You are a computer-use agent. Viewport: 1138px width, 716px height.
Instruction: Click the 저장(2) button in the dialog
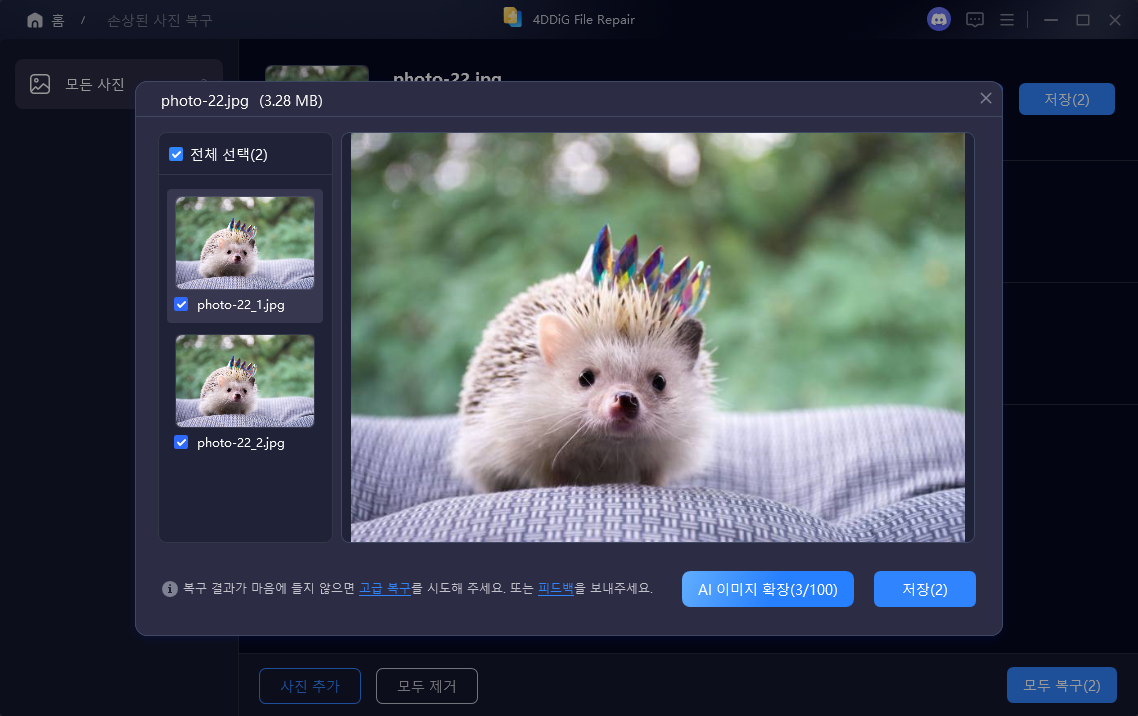(x=925, y=589)
